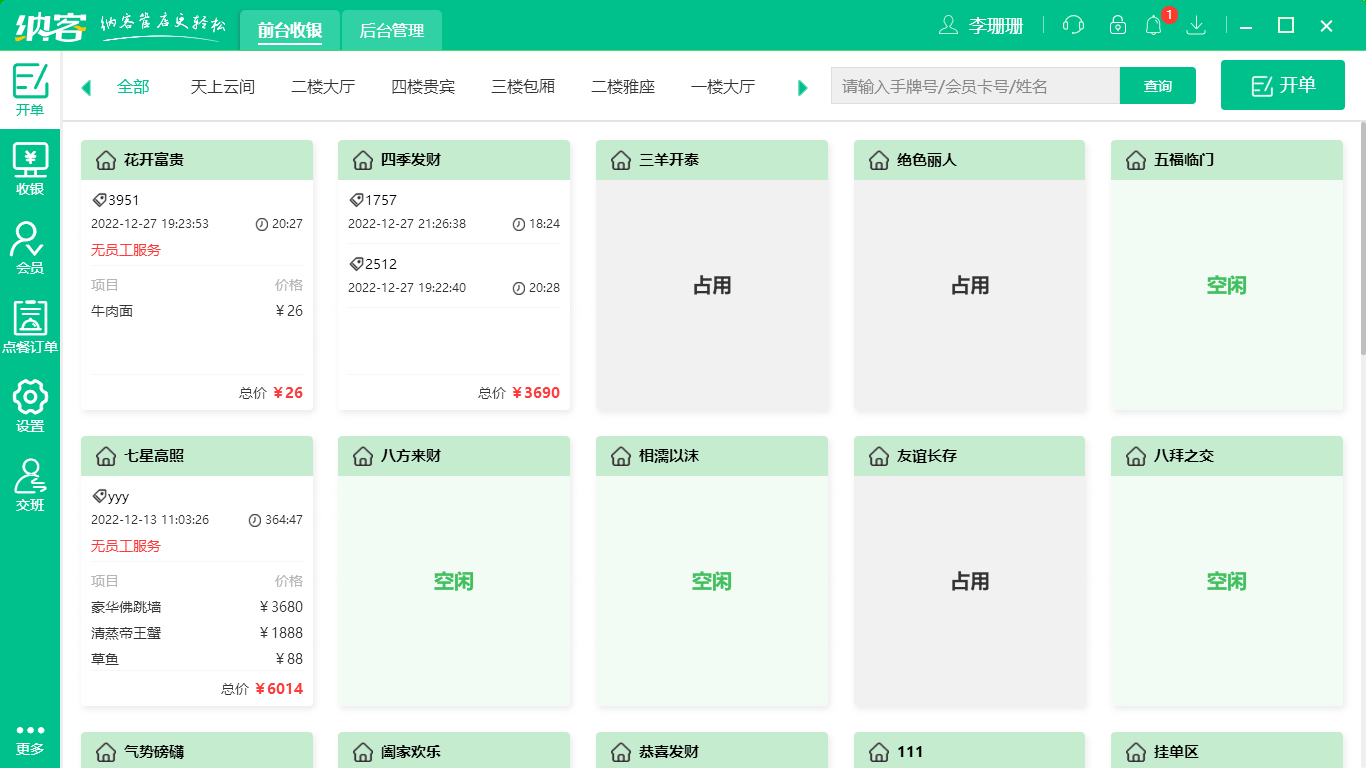Open the 设置 settings gear icon

tap(30, 406)
